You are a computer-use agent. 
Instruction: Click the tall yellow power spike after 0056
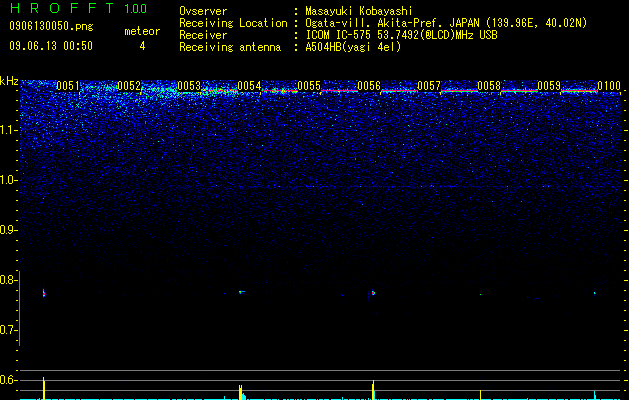(x=373, y=390)
